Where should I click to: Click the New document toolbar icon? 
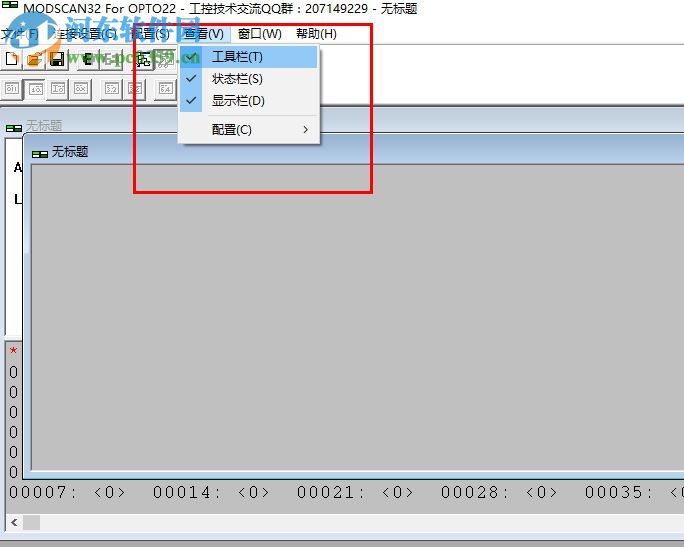(12, 59)
